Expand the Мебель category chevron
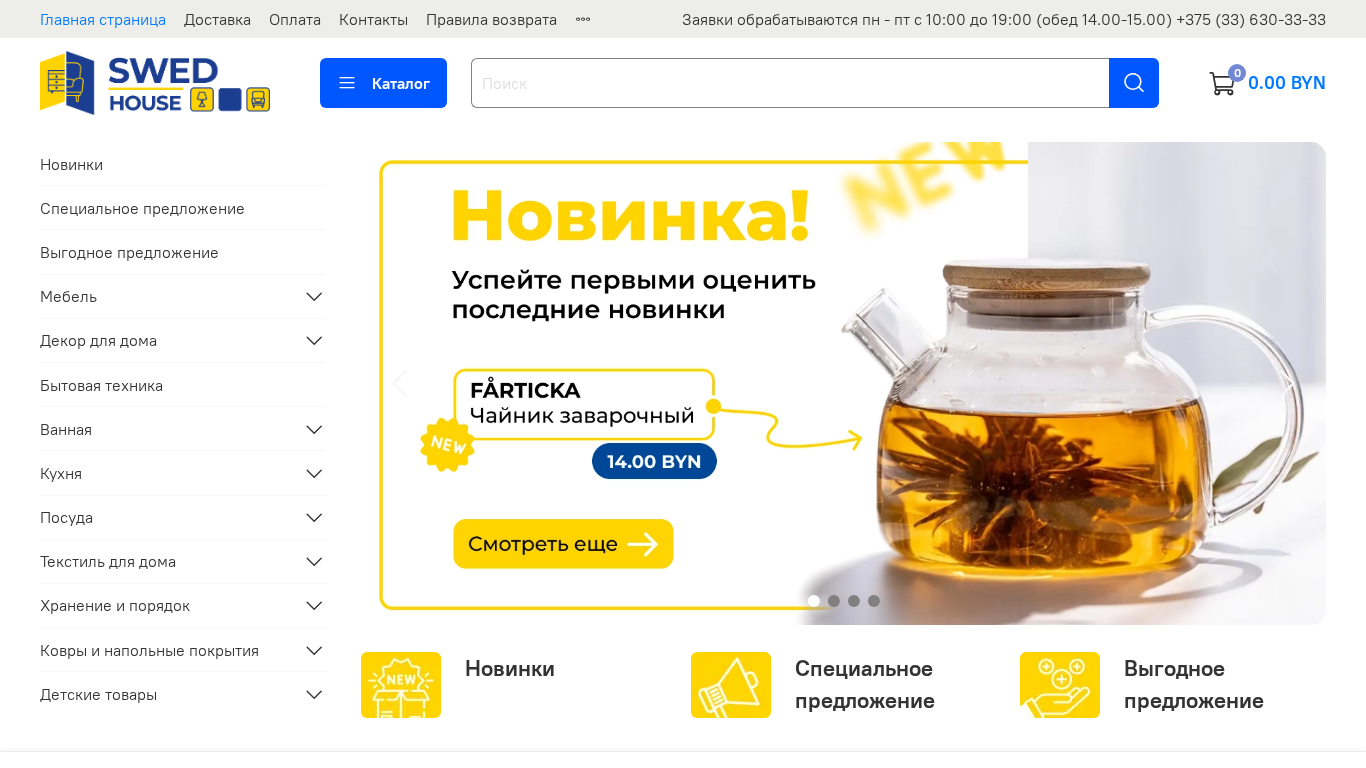Viewport: 1366px width, 768px height. tap(314, 297)
